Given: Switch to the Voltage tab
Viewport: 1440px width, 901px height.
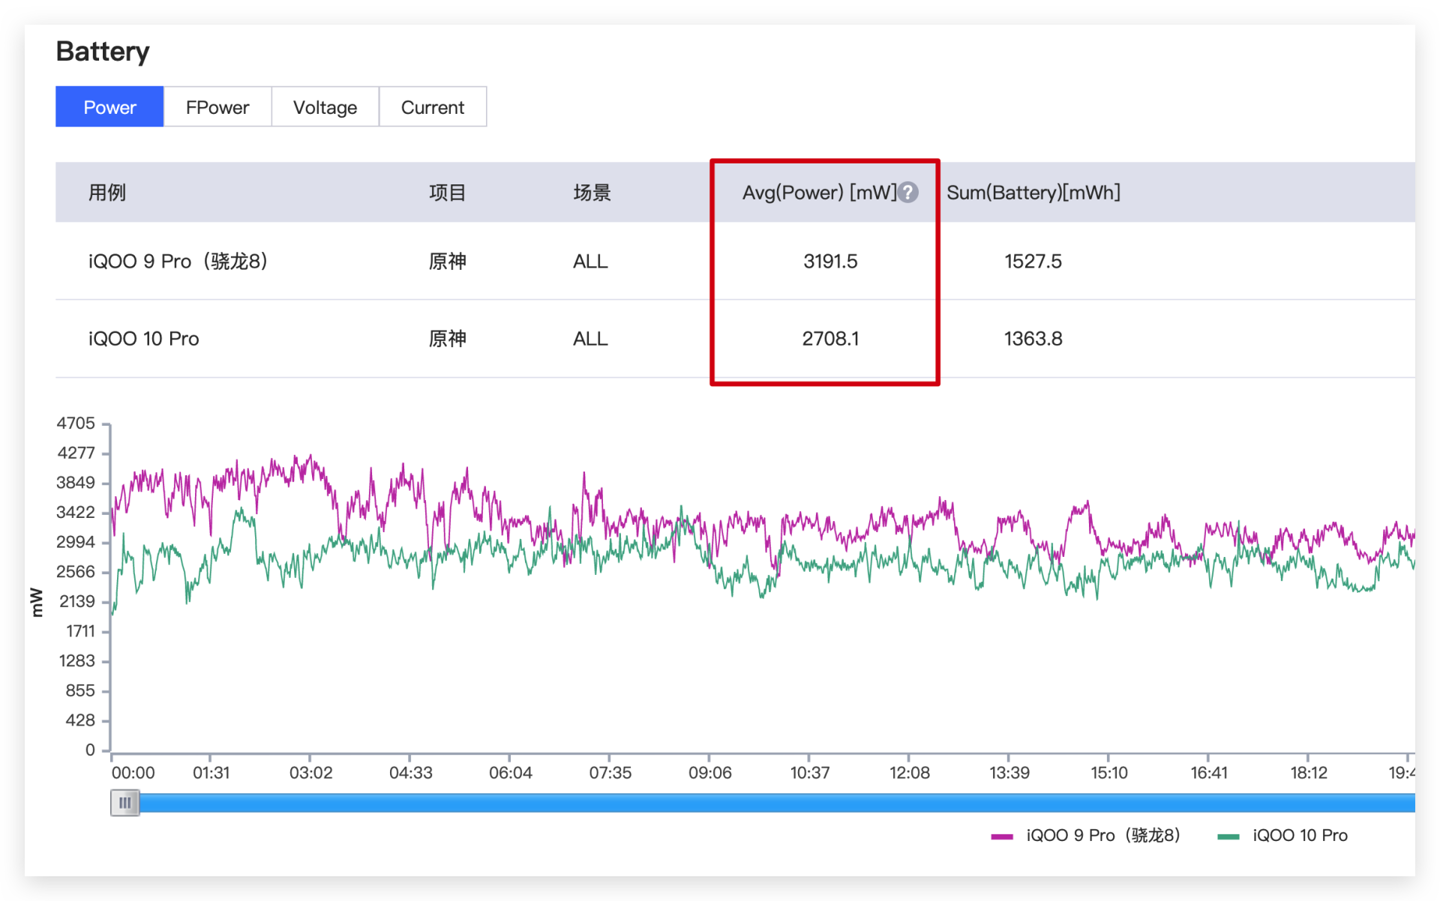Looking at the screenshot, I should 325,106.
